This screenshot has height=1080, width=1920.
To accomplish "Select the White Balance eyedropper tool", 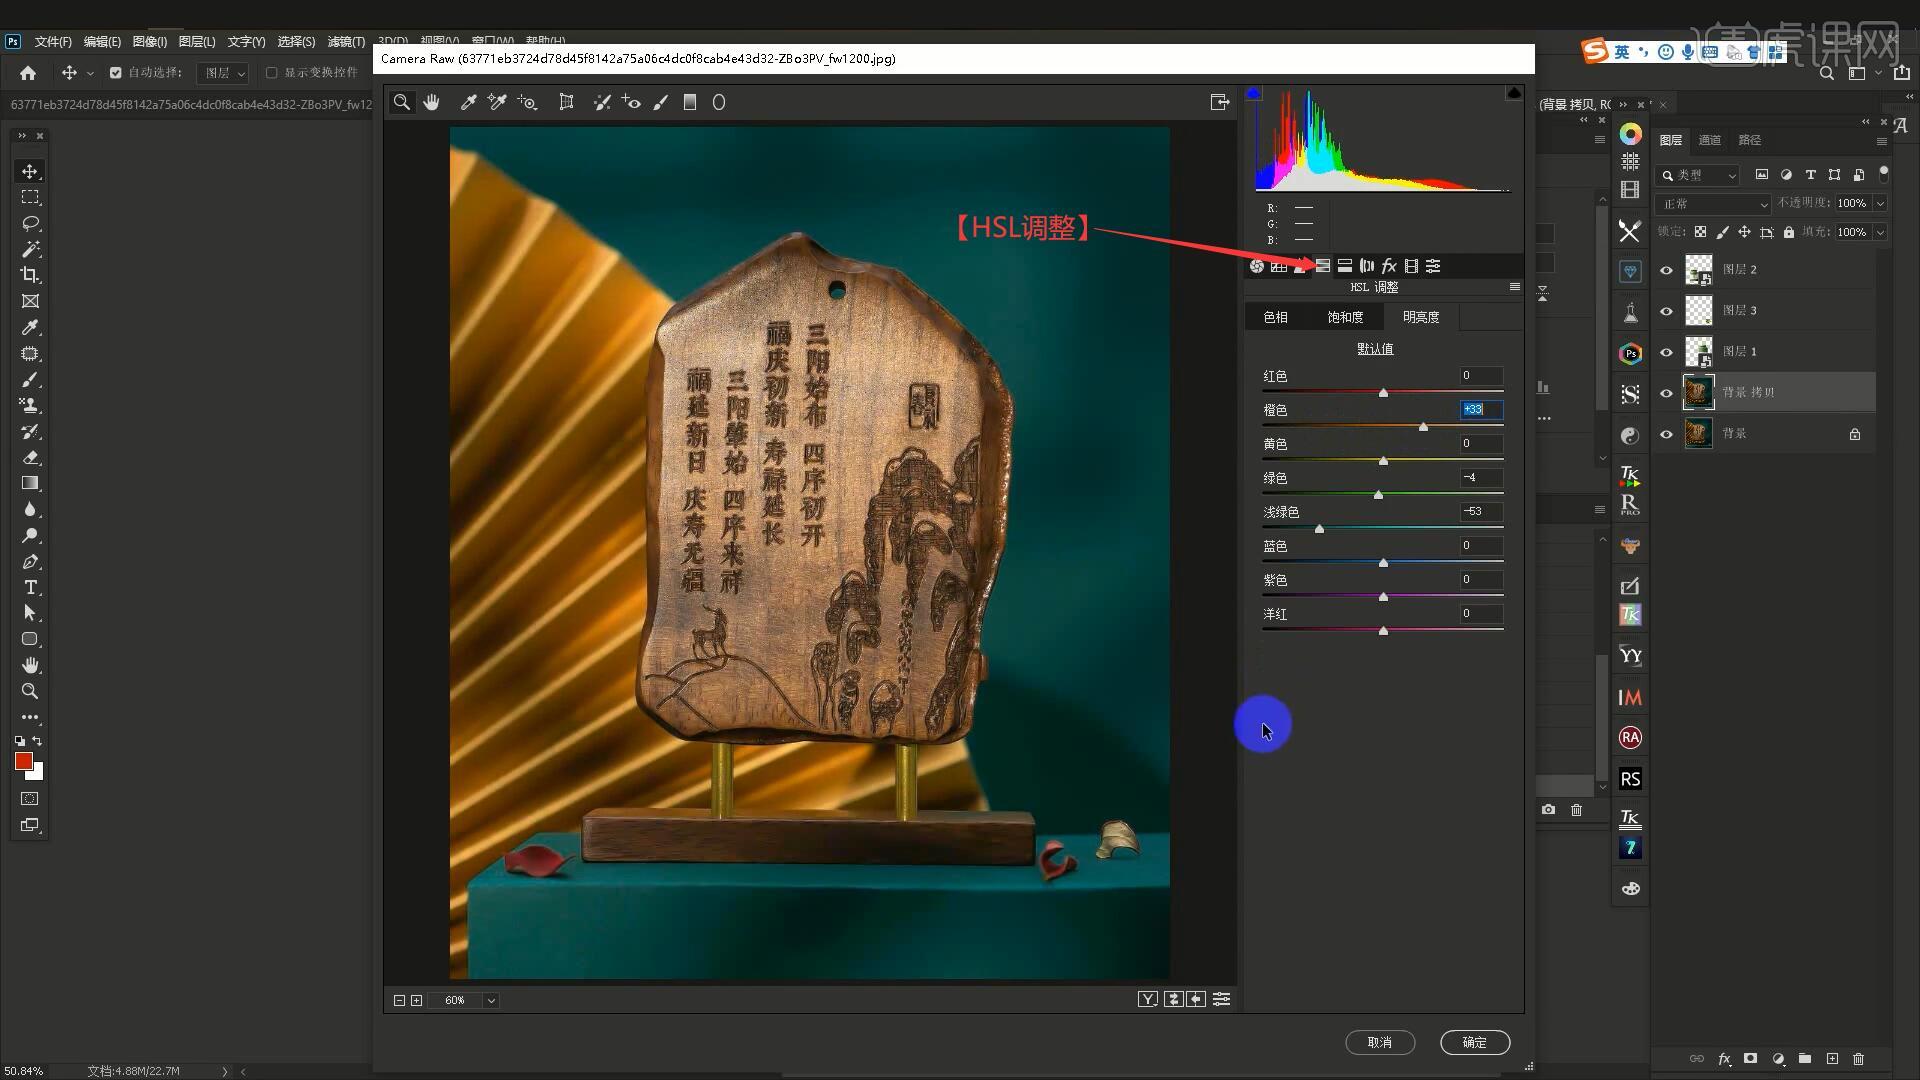I will (467, 102).
